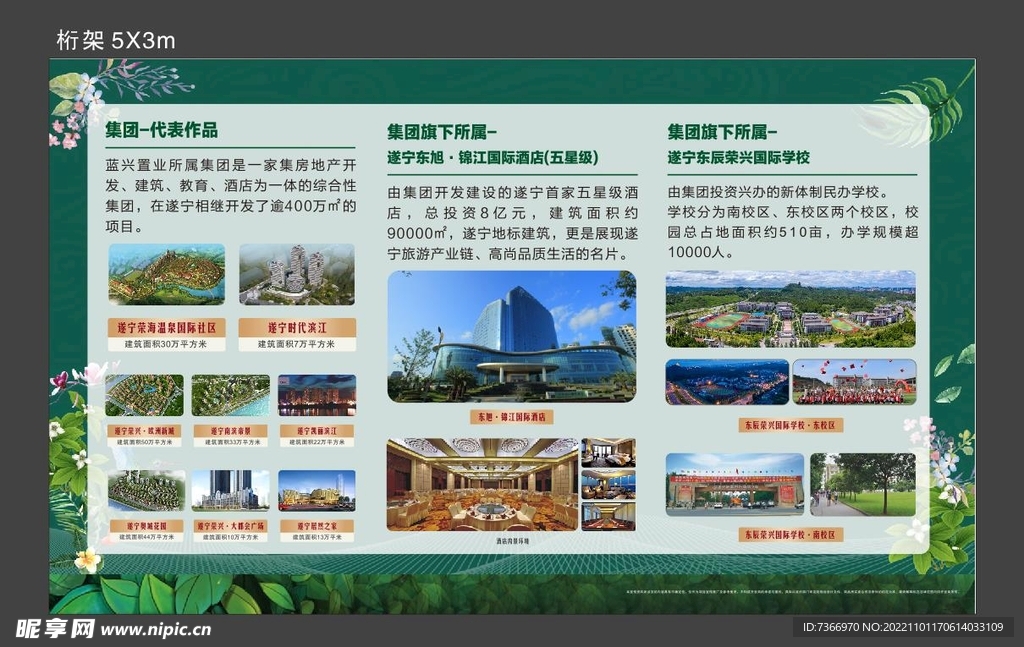Open the 遂宁荣兴·欧洲新城 thumbnail
Screen dimensions: 1024x647
pos(144,395)
